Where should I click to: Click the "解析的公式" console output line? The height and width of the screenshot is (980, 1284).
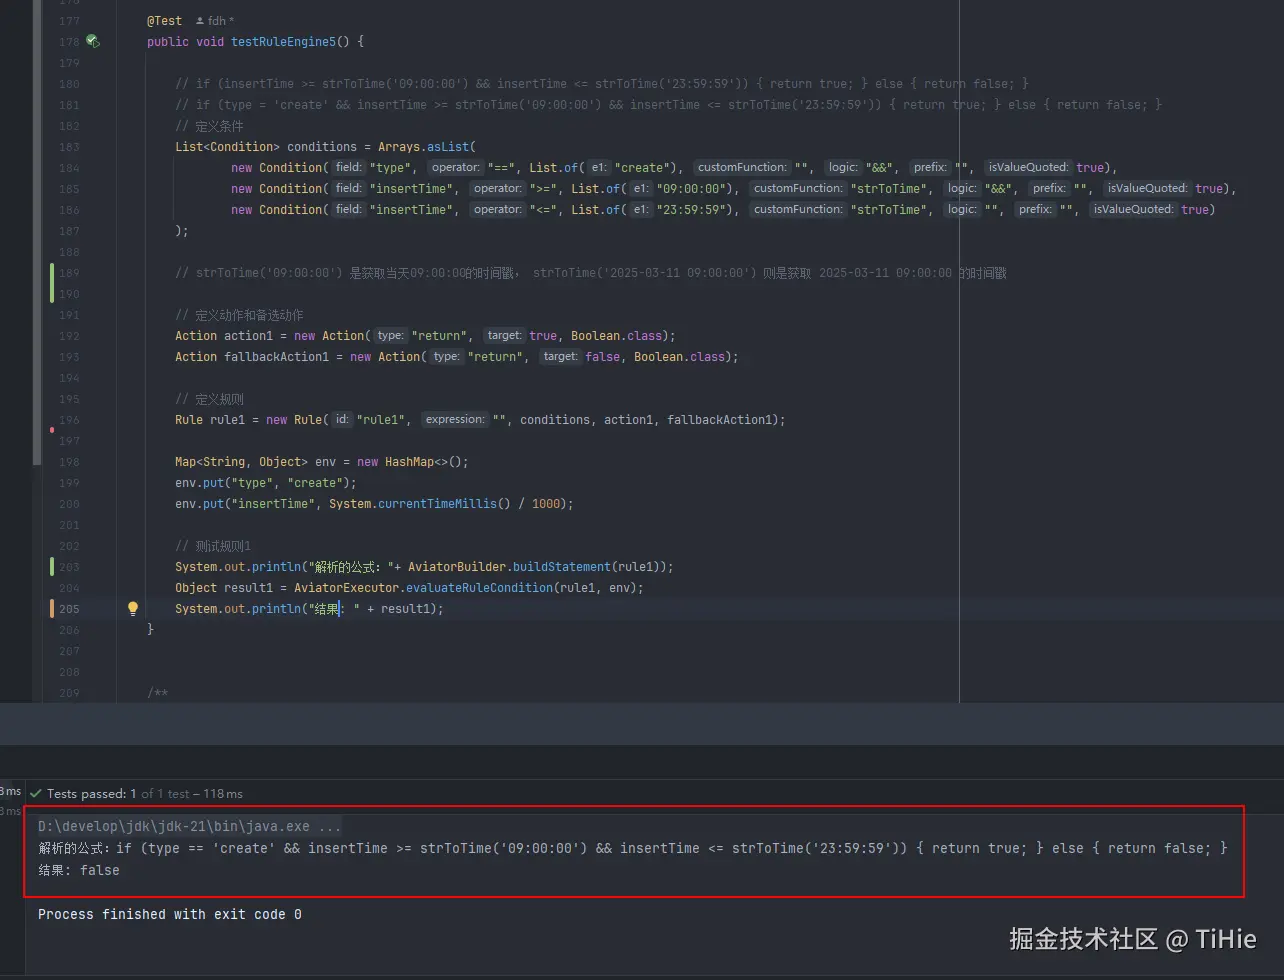pyautogui.click(x=632, y=848)
